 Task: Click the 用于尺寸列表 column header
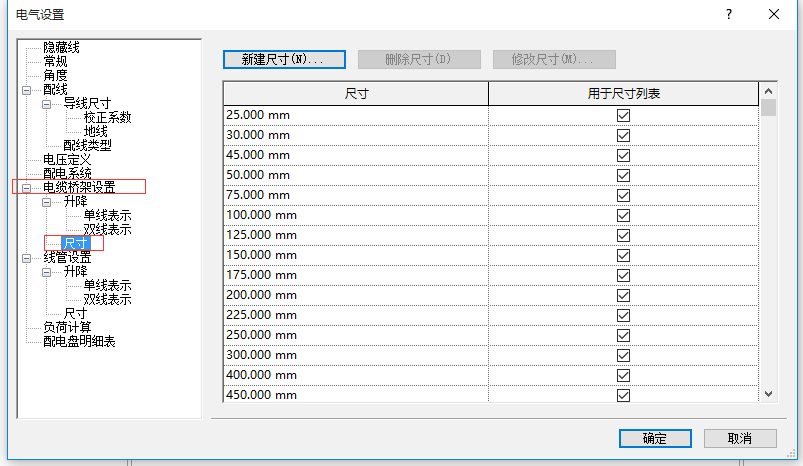(x=623, y=94)
